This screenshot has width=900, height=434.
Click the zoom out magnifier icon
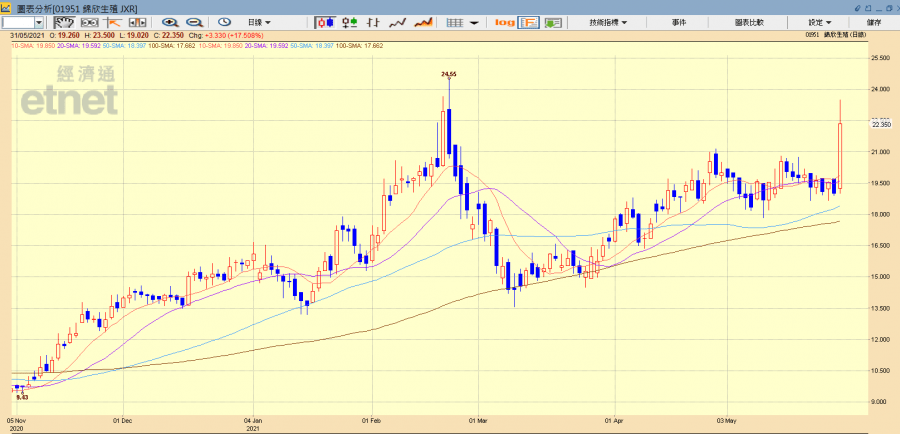193,22
